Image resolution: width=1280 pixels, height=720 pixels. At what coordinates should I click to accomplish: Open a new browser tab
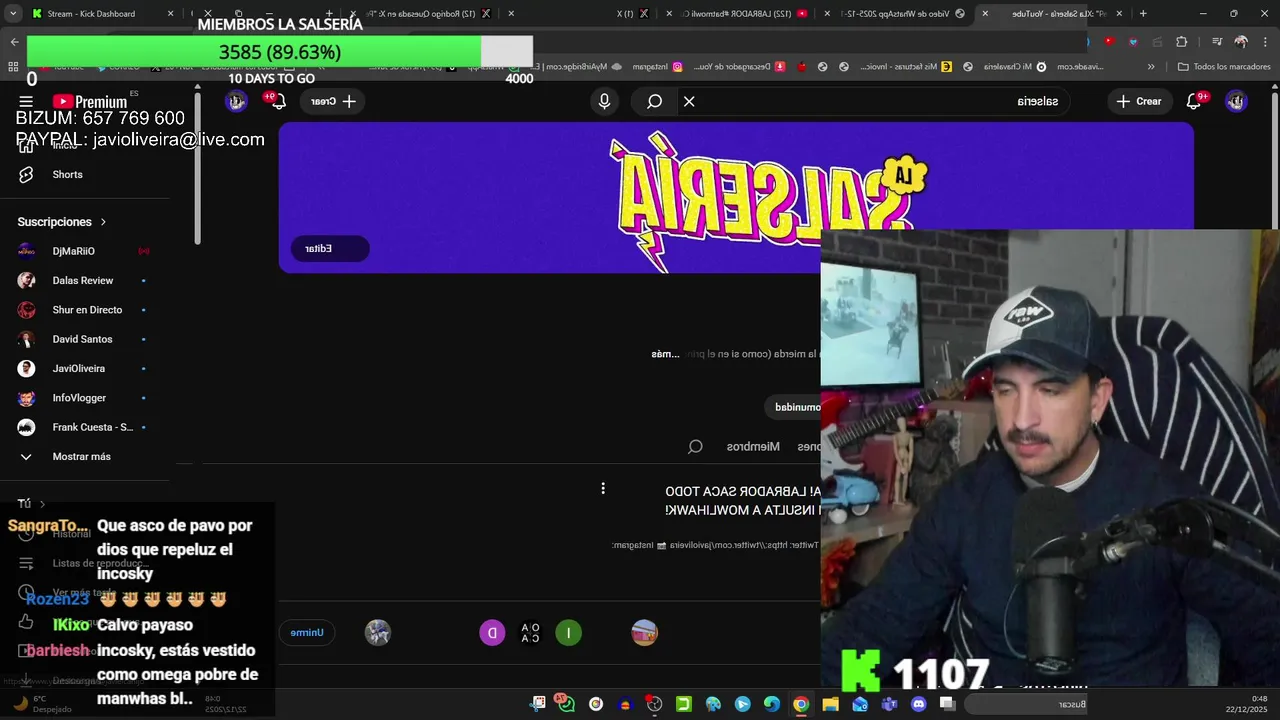pyautogui.click(x=1143, y=14)
